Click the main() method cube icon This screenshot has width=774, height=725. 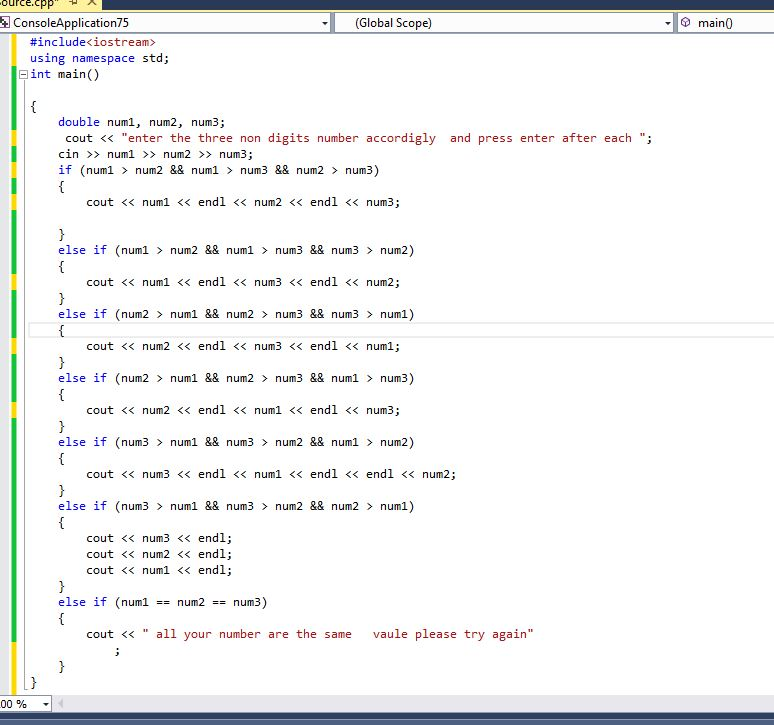[x=686, y=22]
